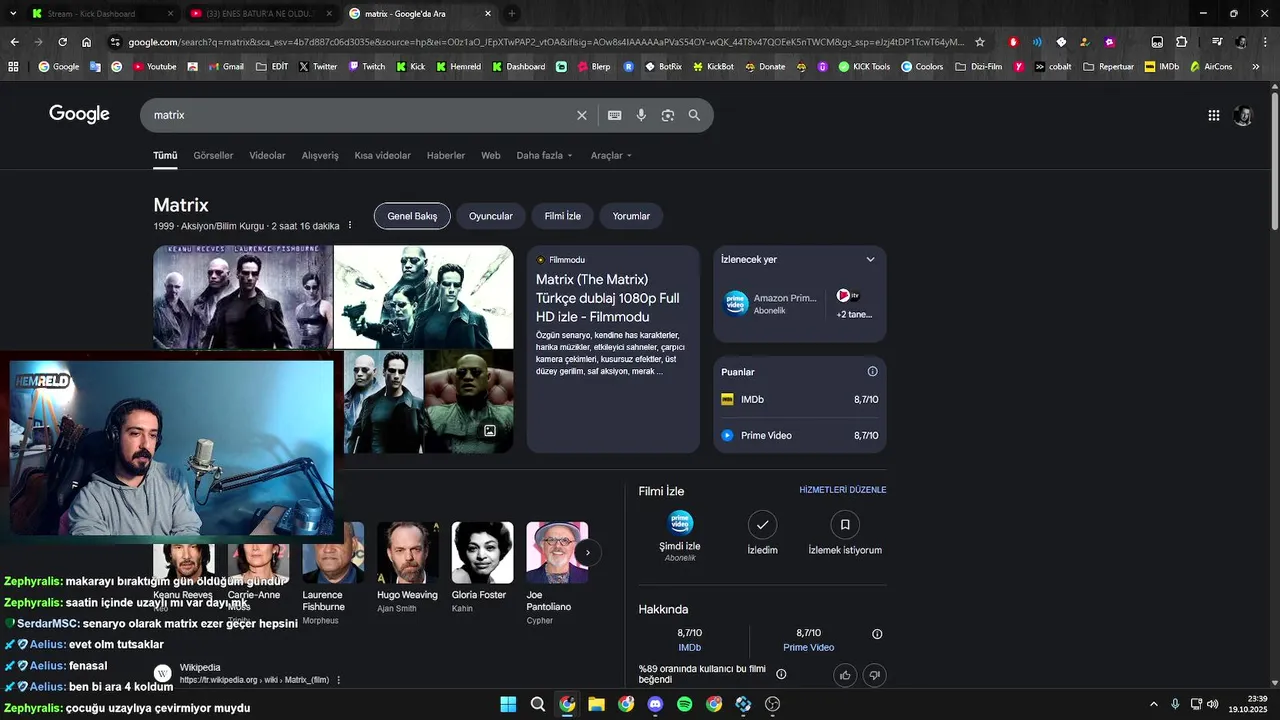This screenshot has width=1280, height=720.
Task: Open the IMDb 8,7/10 rating row
Action: coord(800,399)
